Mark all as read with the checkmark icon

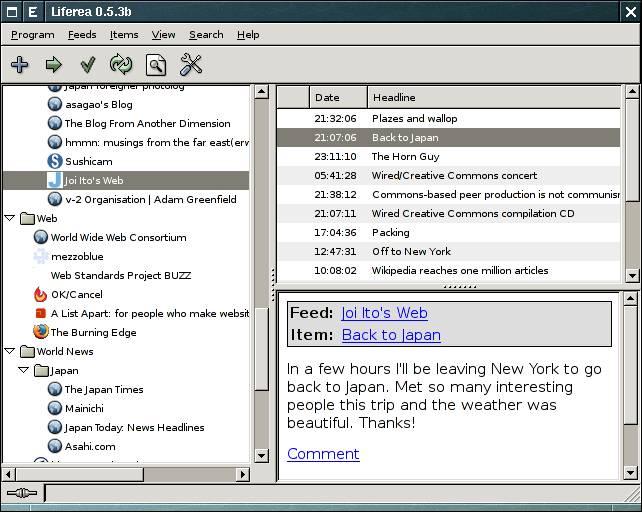point(88,65)
